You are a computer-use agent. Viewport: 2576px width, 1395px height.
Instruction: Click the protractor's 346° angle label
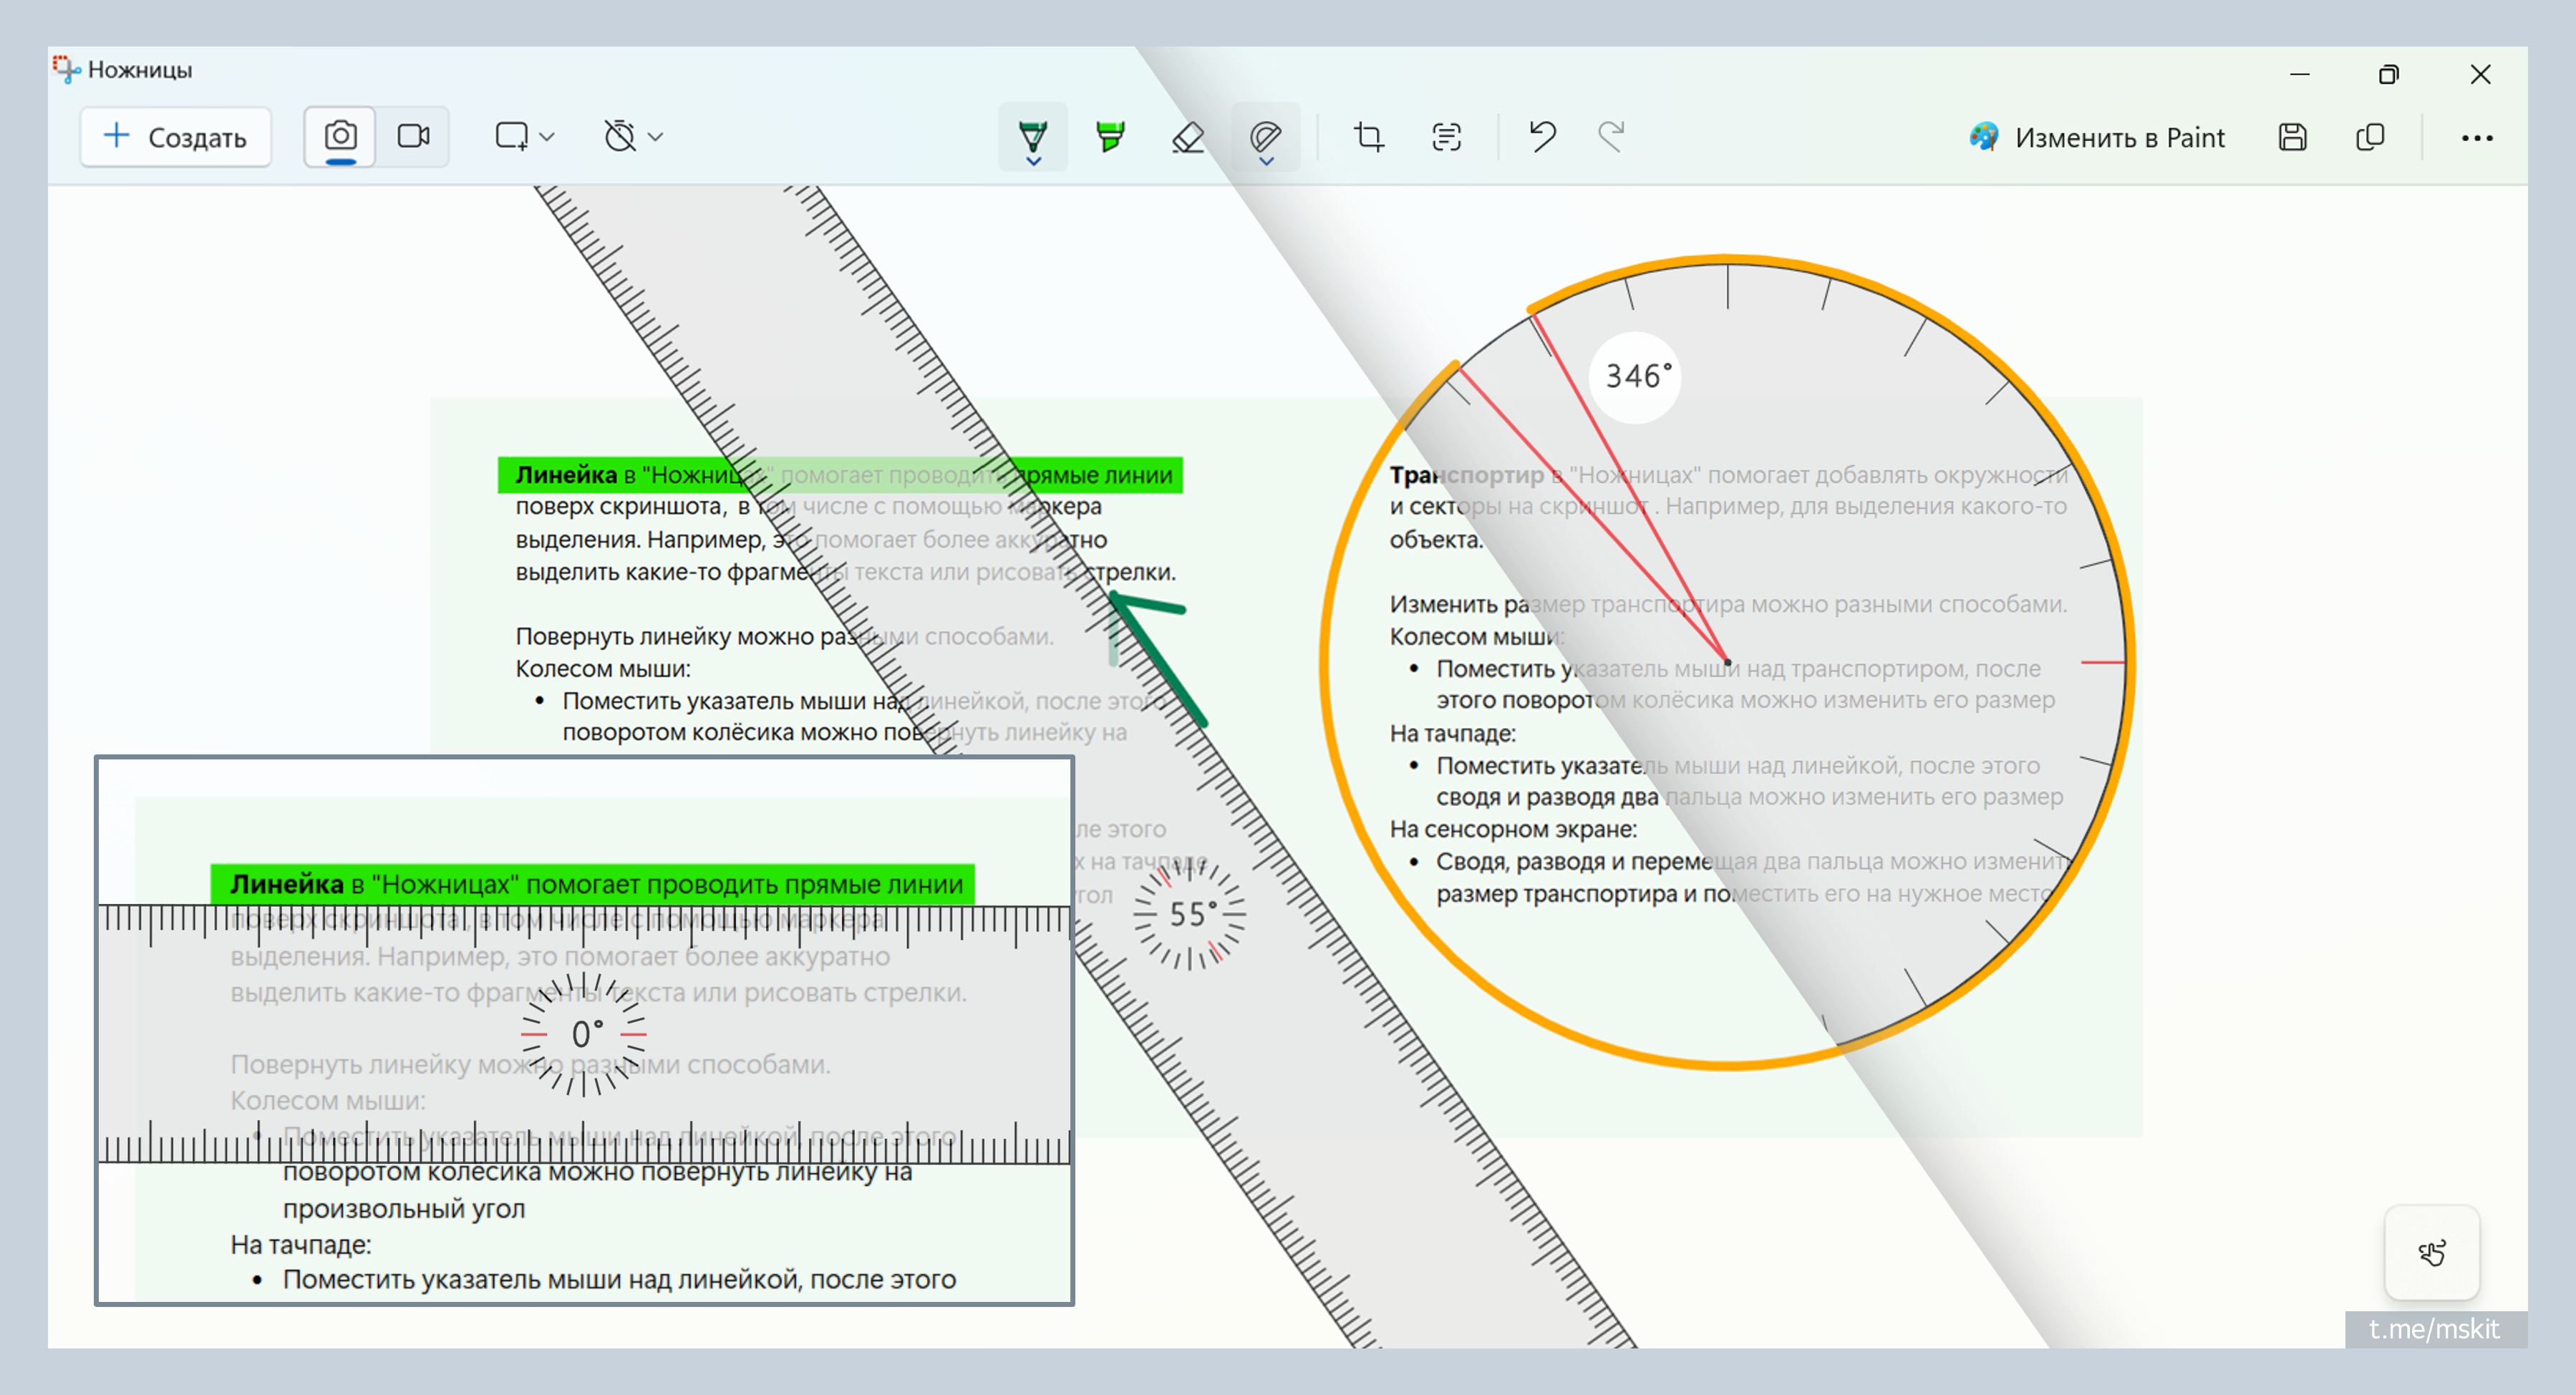point(1636,377)
